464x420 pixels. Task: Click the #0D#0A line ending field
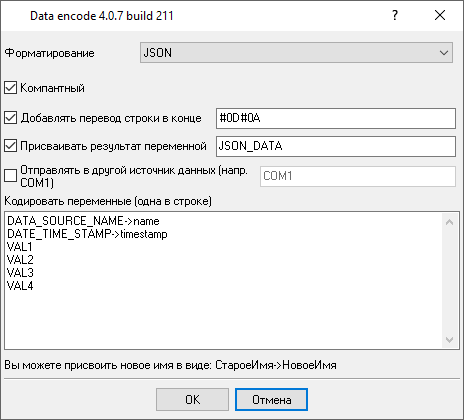coord(336,118)
